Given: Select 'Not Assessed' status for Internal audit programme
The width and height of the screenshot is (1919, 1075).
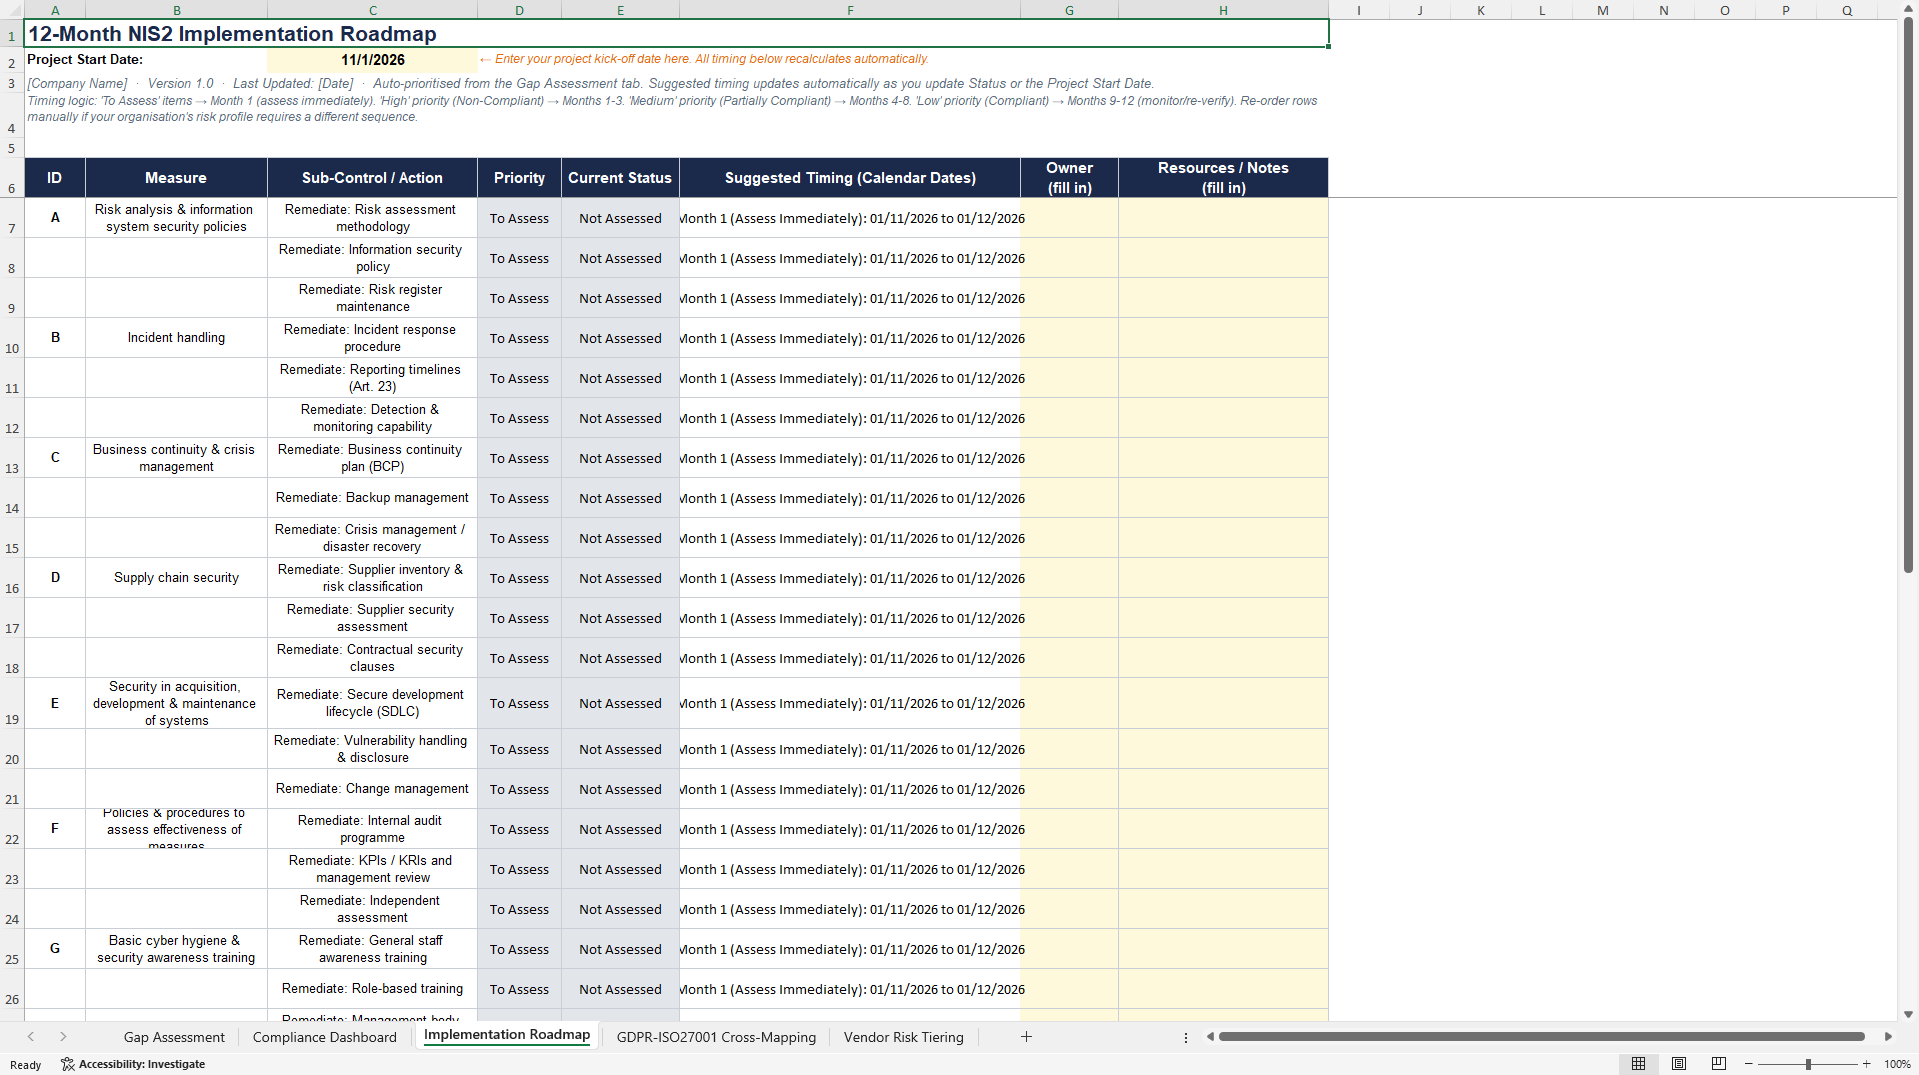Looking at the screenshot, I should pyautogui.click(x=620, y=829).
